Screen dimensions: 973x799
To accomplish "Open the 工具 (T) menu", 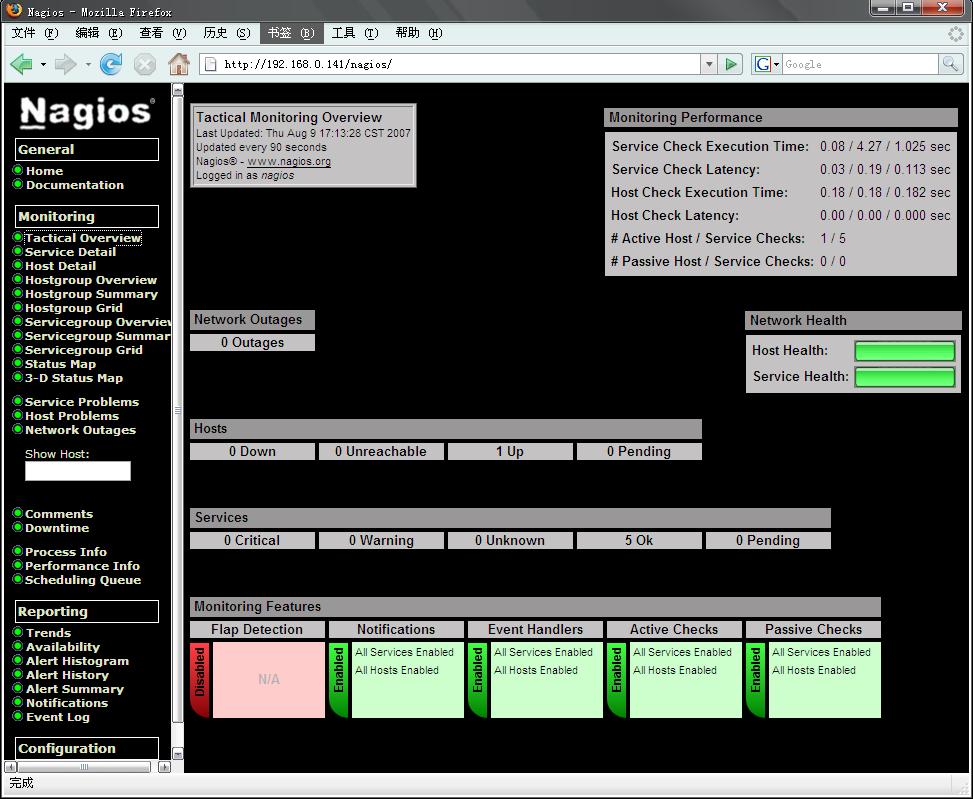I will pyautogui.click(x=355, y=33).
